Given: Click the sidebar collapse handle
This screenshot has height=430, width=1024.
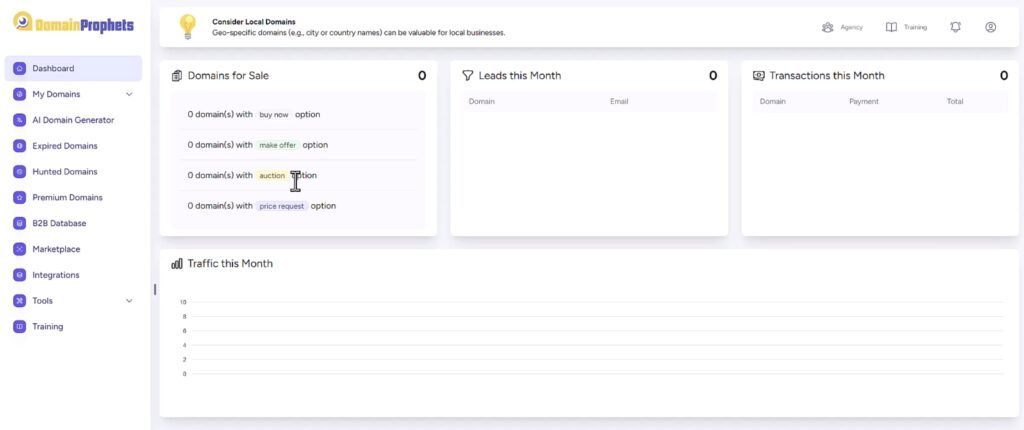Looking at the screenshot, I should [x=155, y=289].
